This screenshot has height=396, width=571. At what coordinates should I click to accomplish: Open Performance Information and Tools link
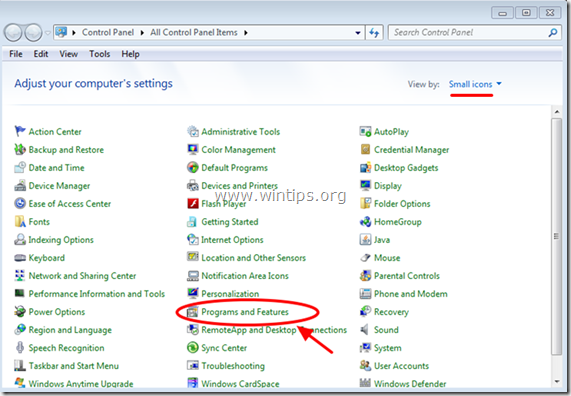point(97,294)
